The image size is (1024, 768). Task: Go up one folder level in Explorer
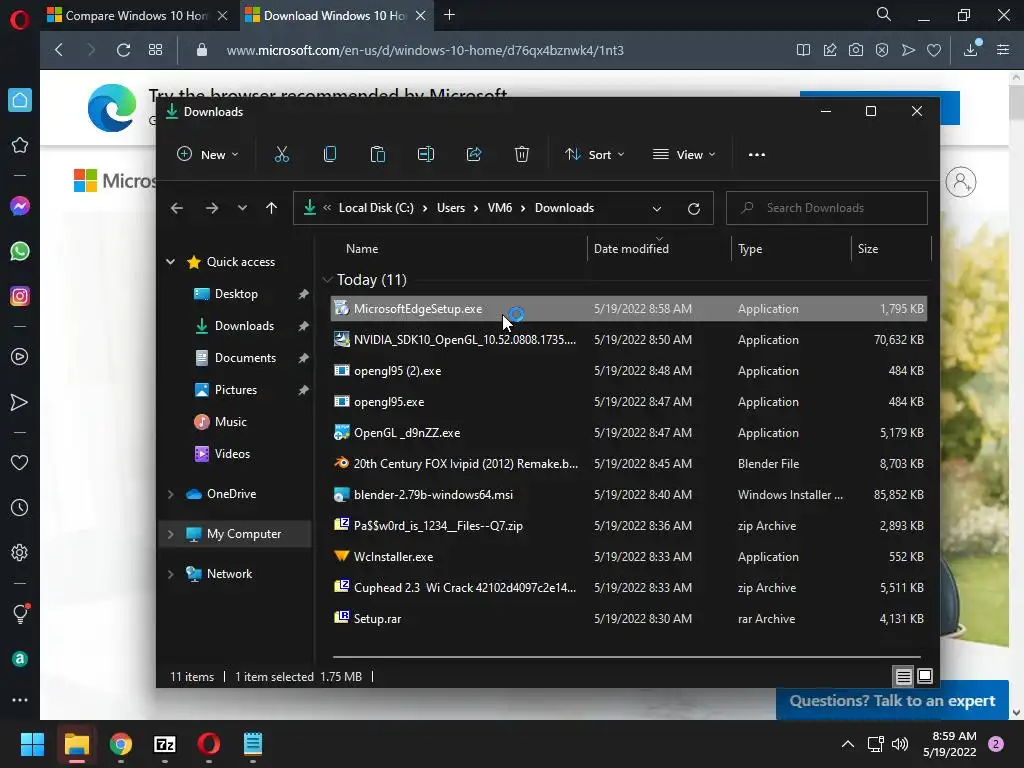click(x=272, y=208)
